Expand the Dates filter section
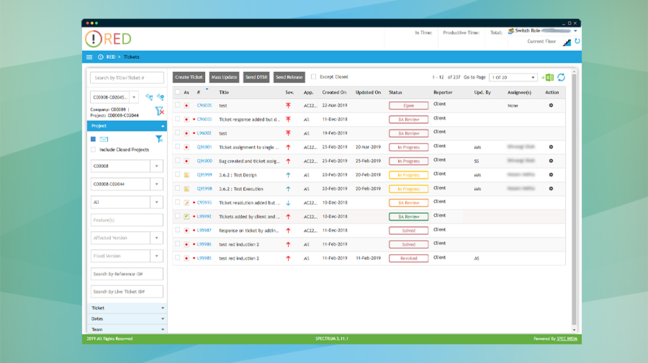This screenshot has width=648, height=363. [x=127, y=319]
